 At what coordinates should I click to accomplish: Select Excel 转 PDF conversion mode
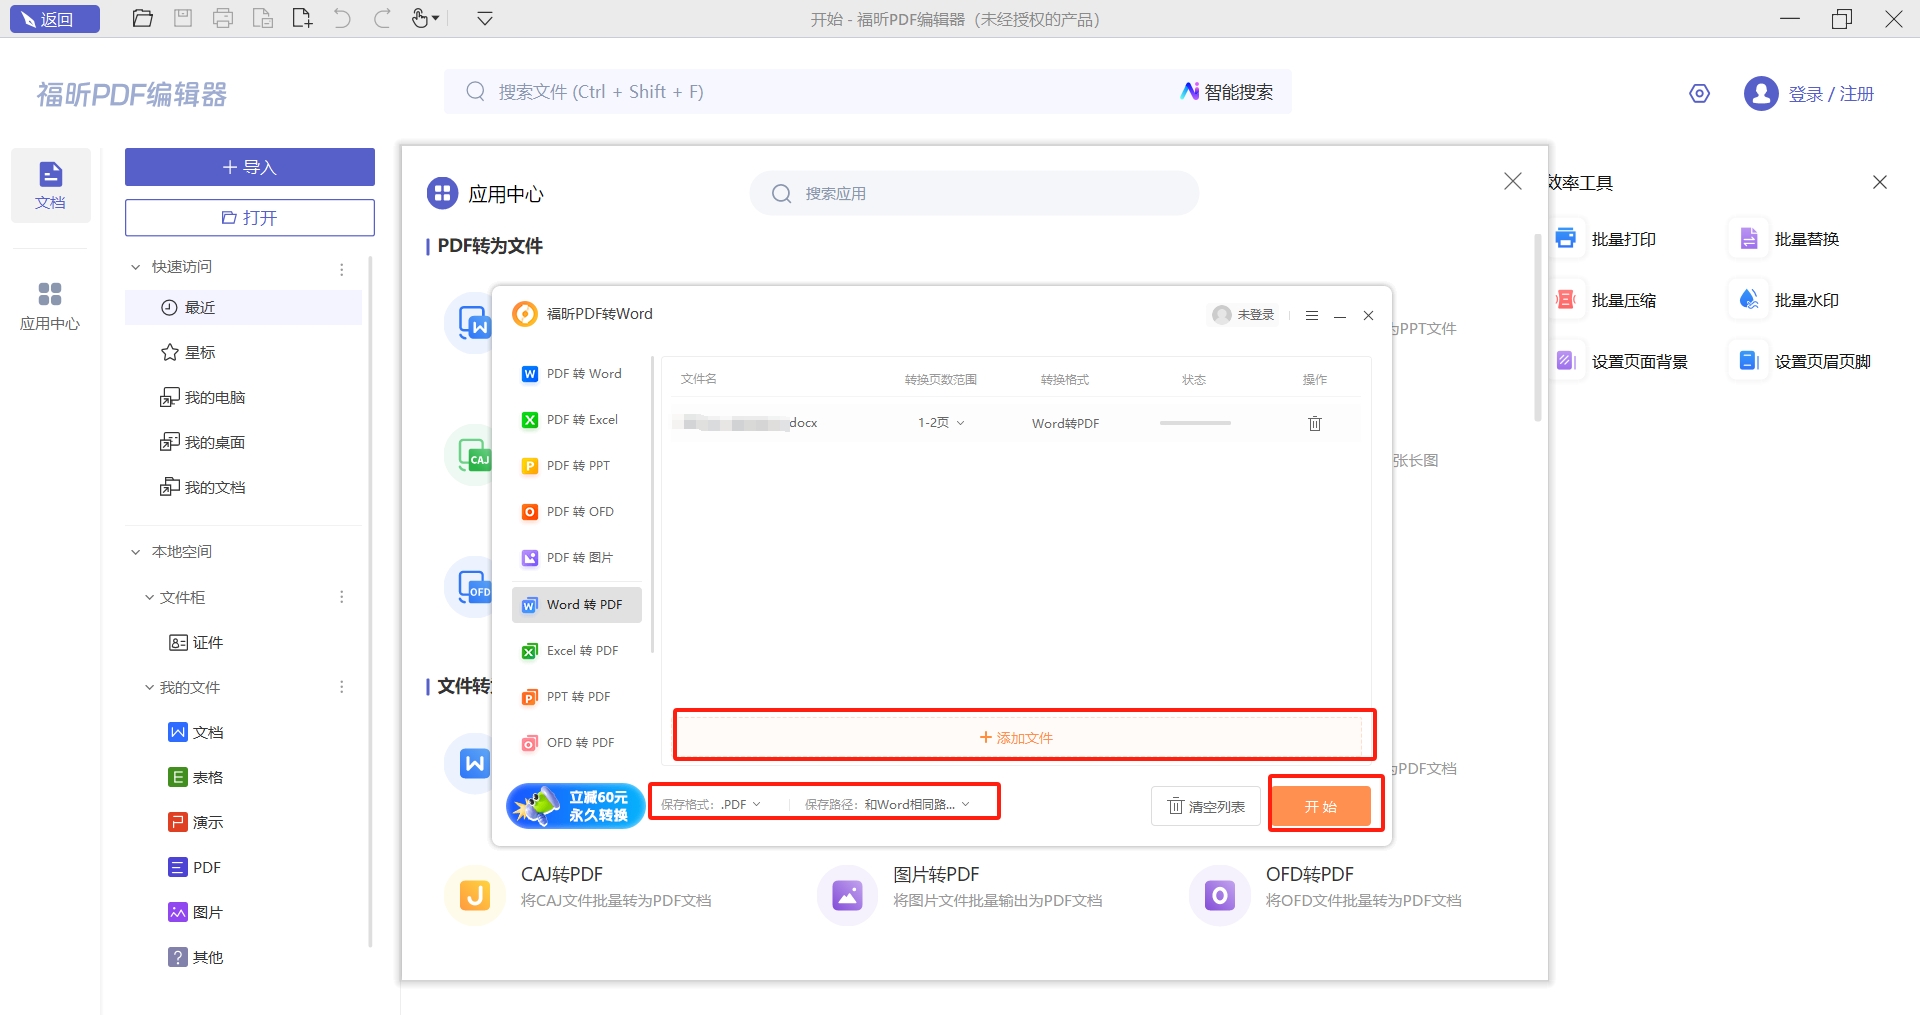[x=577, y=651]
